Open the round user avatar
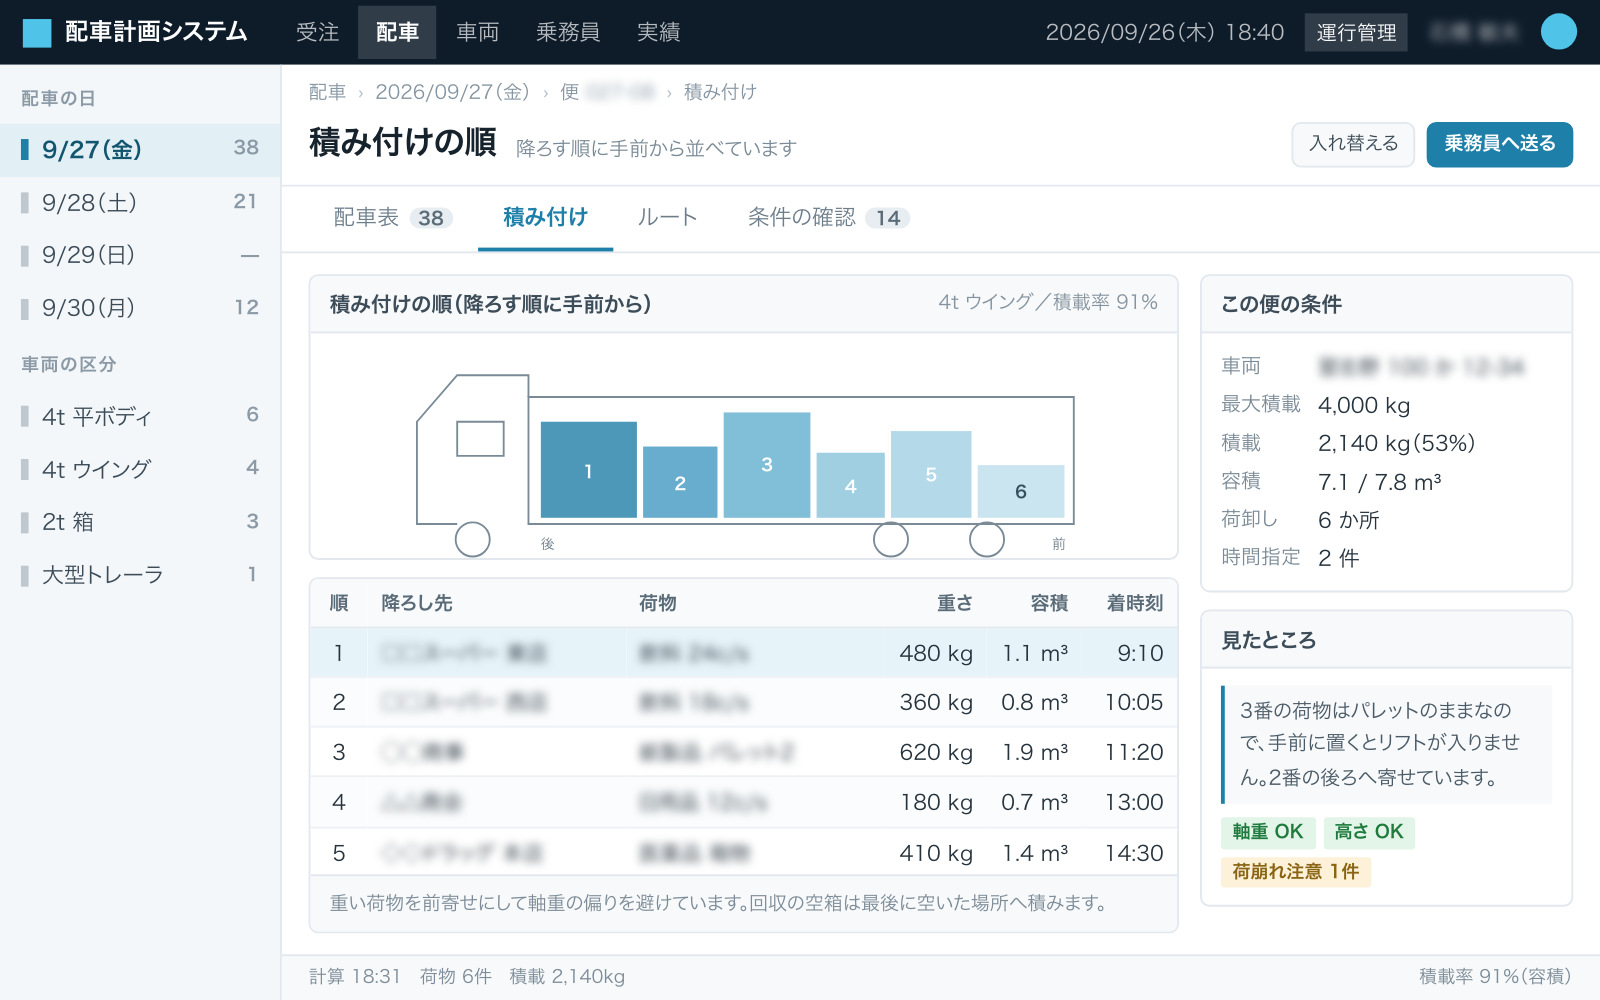1600x1000 pixels. click(x=1558, y=32)
